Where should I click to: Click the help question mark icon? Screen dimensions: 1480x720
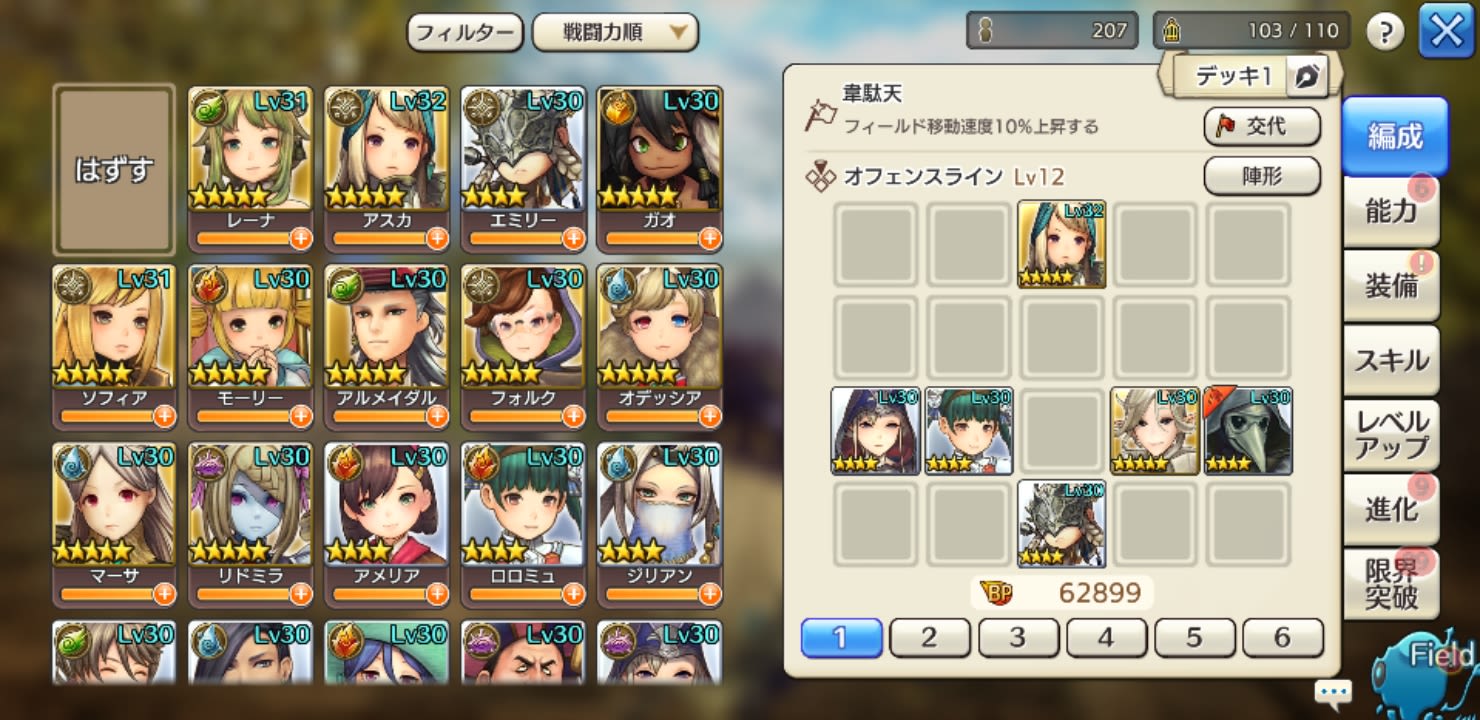[1384, 32]
